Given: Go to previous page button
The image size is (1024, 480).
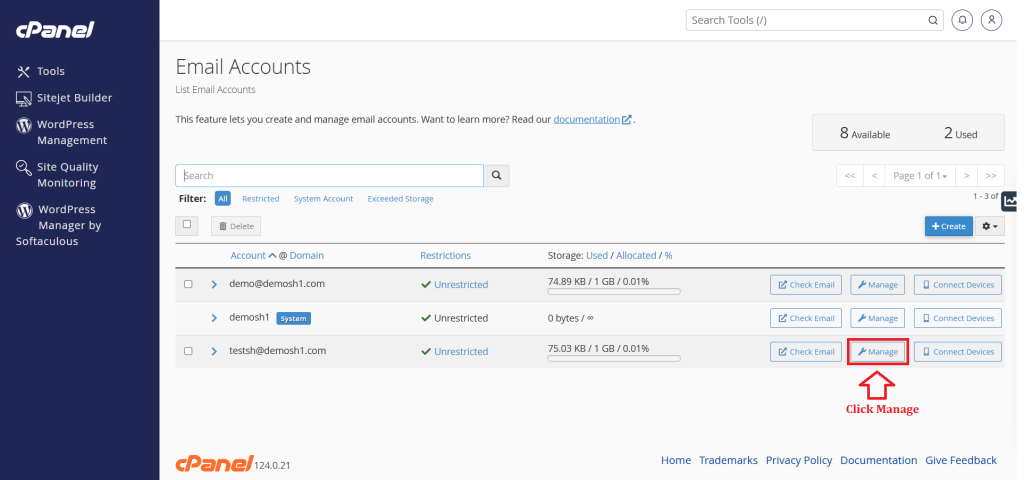Looking at the screenshot, I should point(874,176).
